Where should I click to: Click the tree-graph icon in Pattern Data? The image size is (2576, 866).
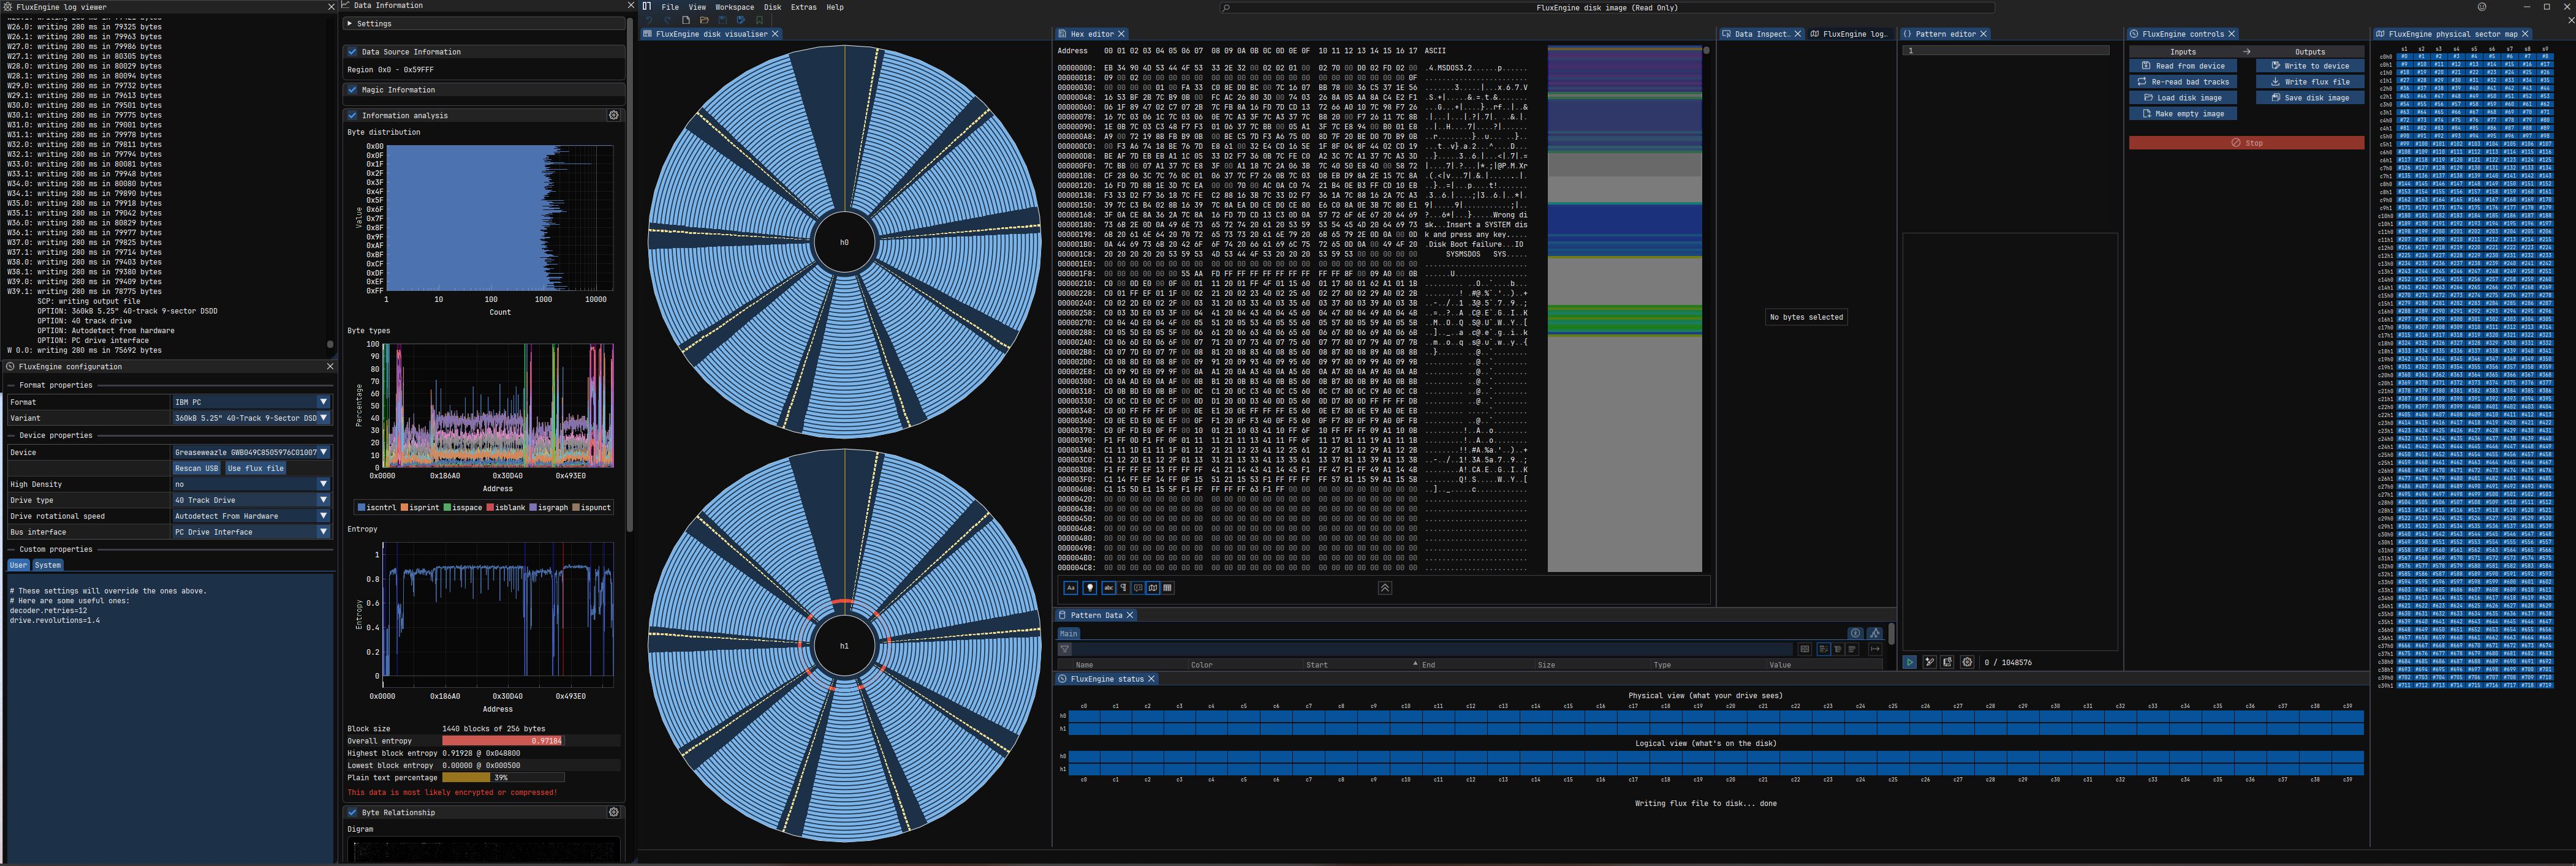click(x=1875, y=633)
